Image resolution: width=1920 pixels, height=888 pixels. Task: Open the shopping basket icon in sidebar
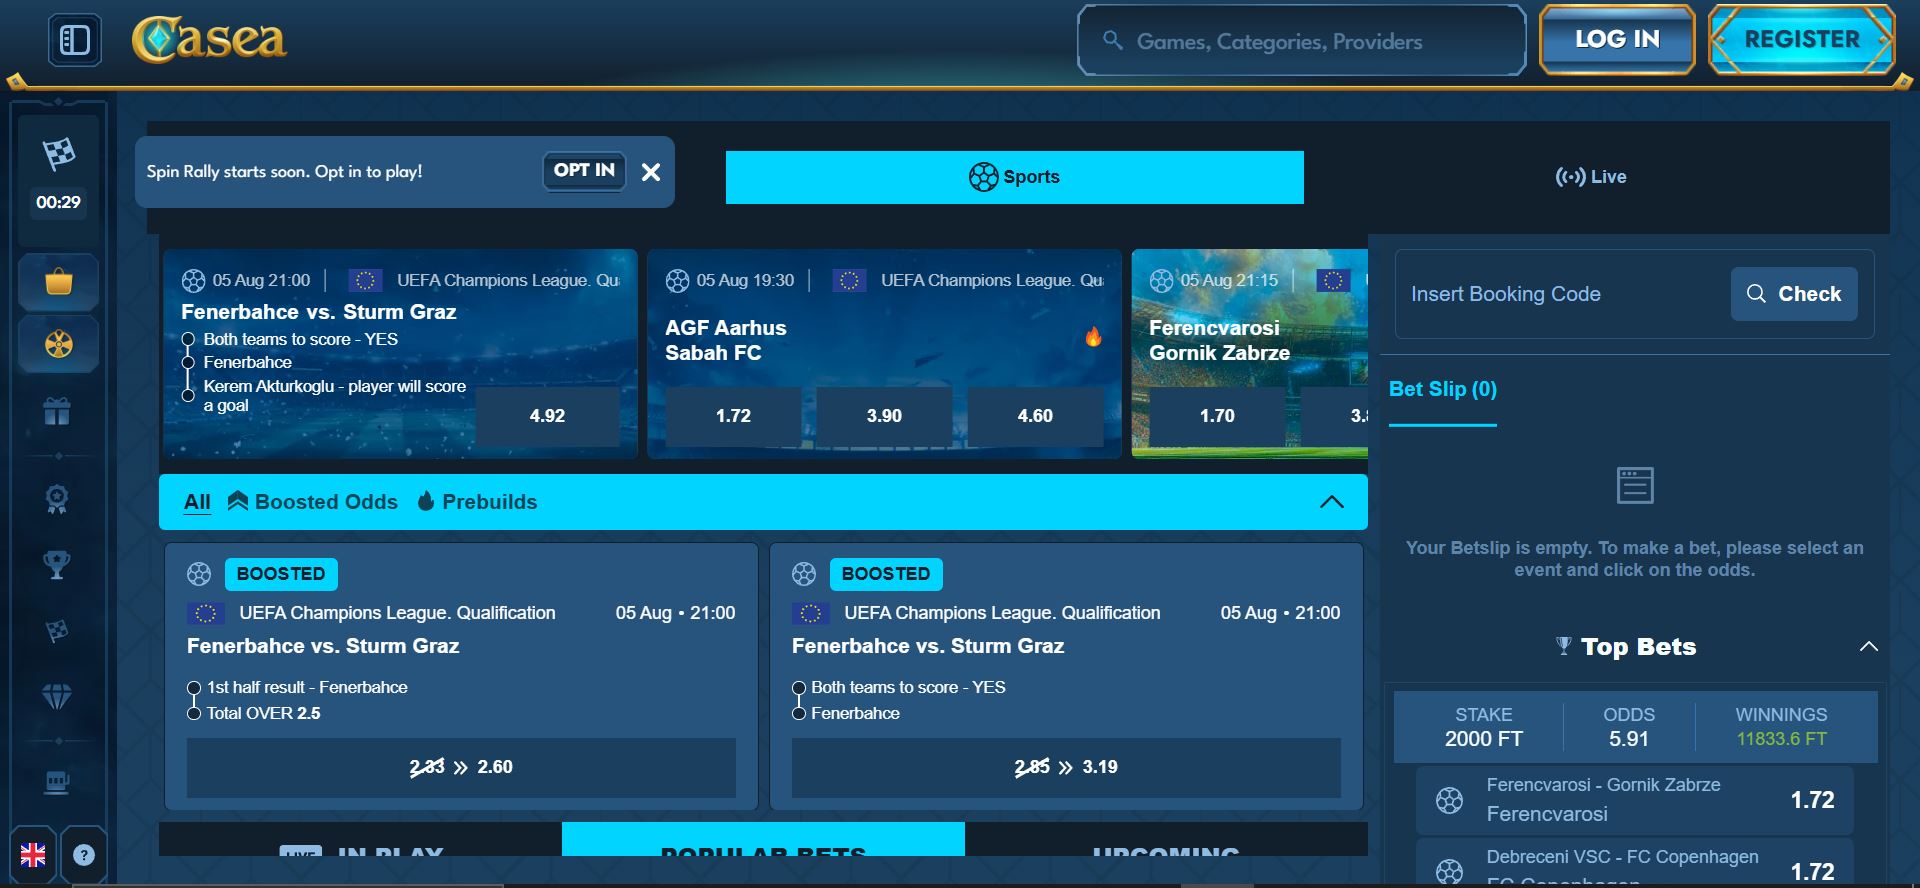pos(59,283)
